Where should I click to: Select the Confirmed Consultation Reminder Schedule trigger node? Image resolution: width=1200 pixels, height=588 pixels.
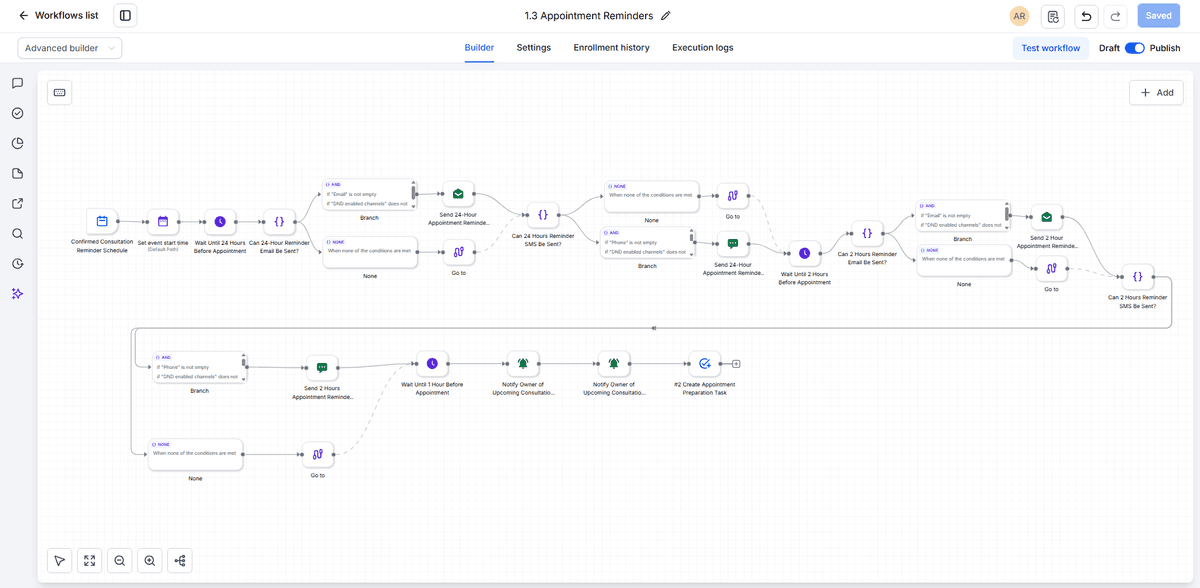102,221
